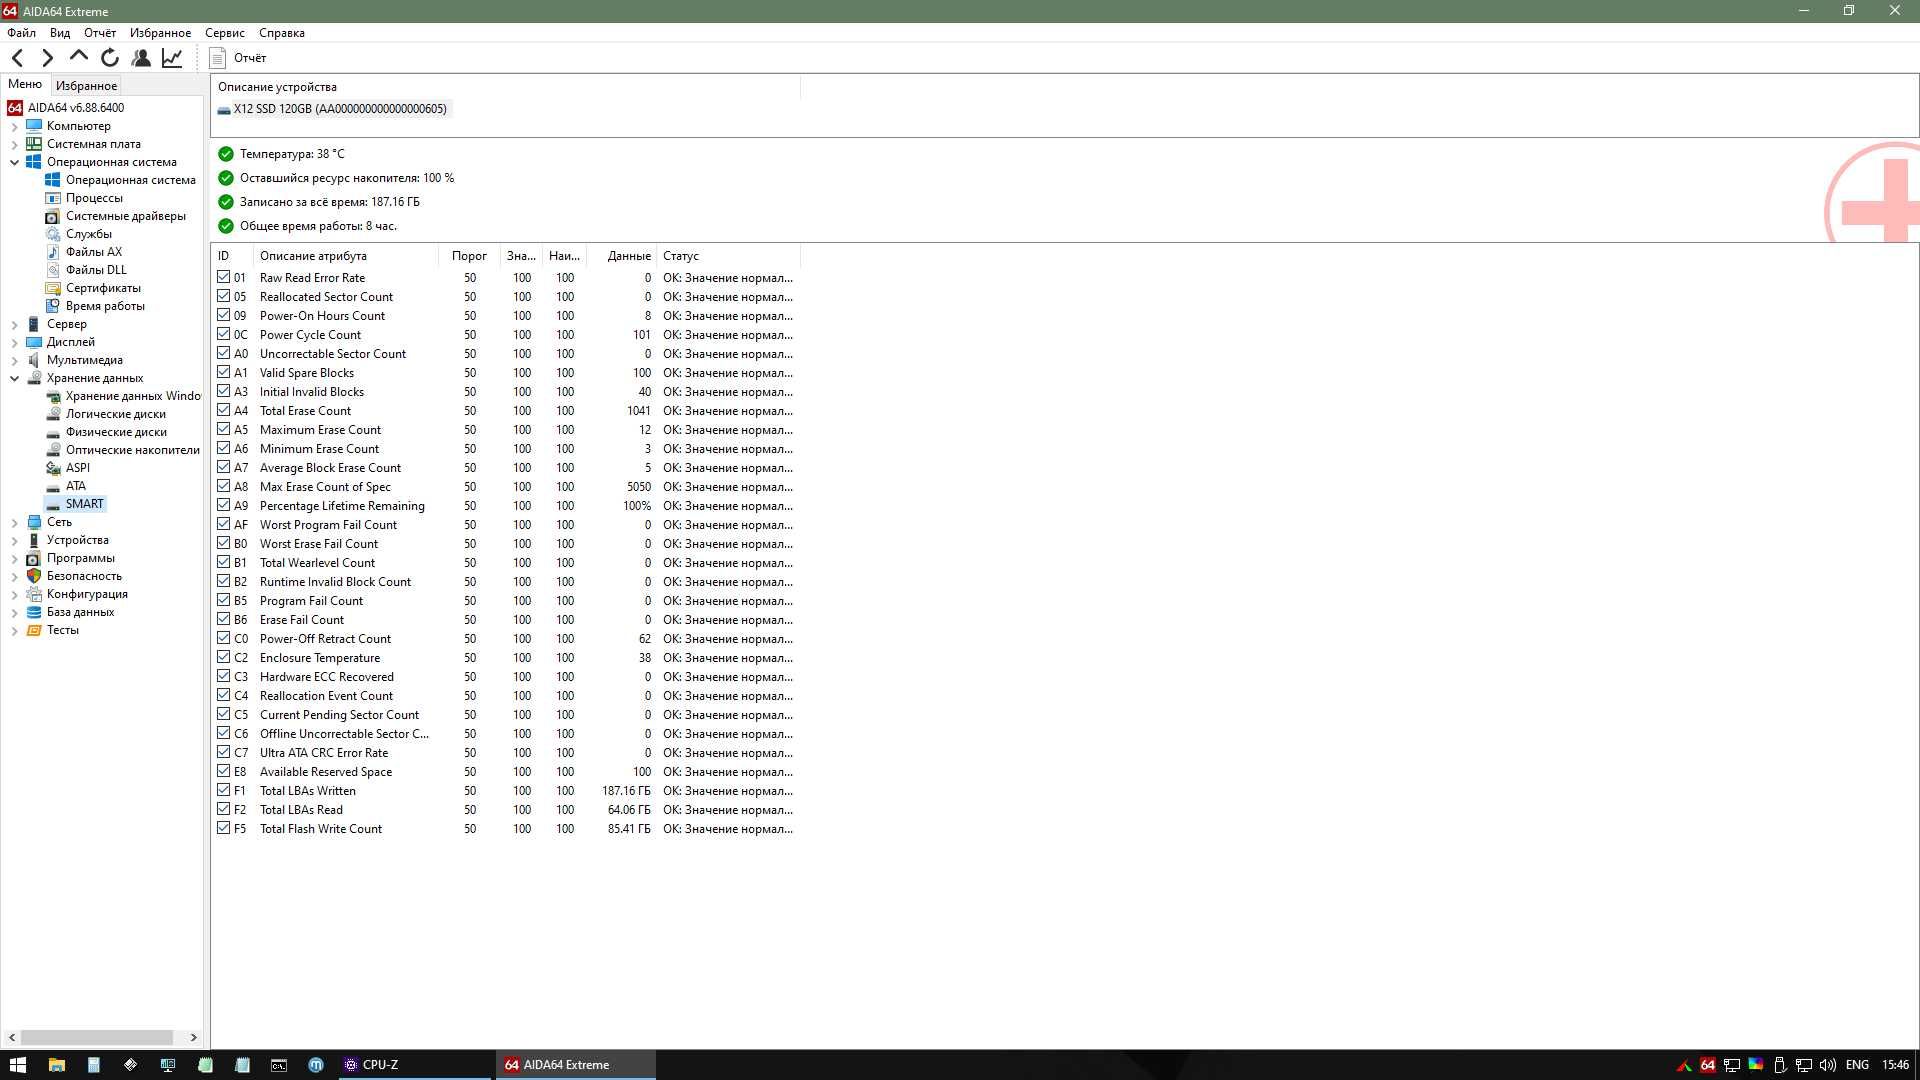Toggle checkbox for Total Flash Write Count

(x=223, y=828)
